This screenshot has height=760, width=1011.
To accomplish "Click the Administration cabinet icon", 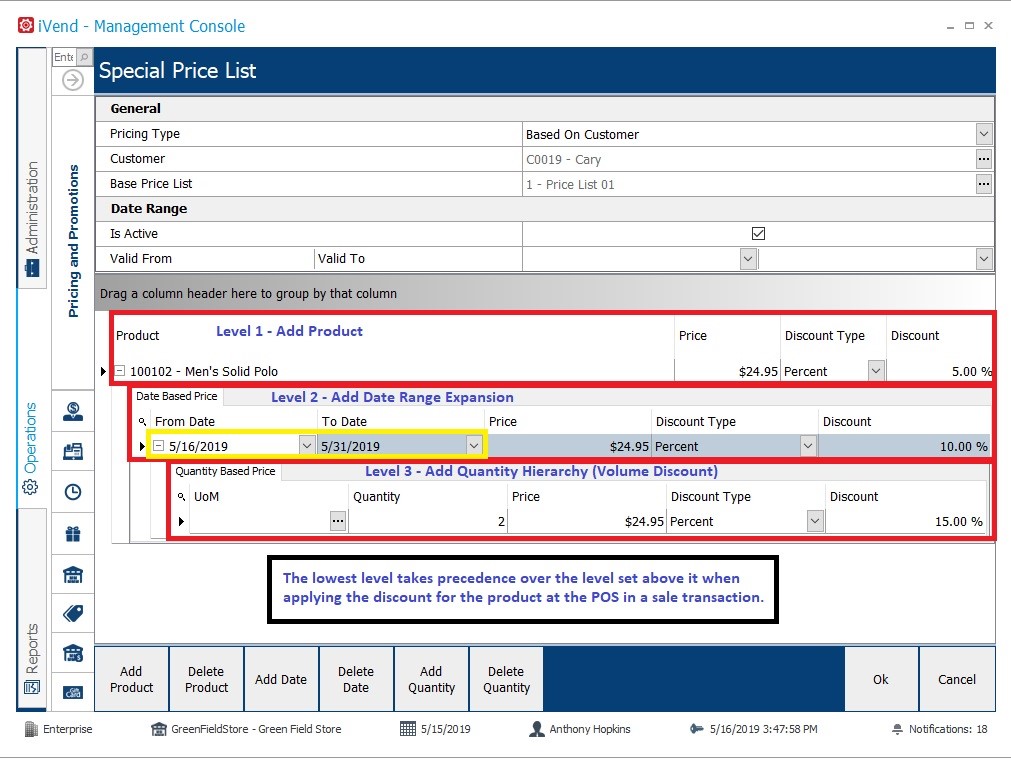I will click(x=32, y=268).
